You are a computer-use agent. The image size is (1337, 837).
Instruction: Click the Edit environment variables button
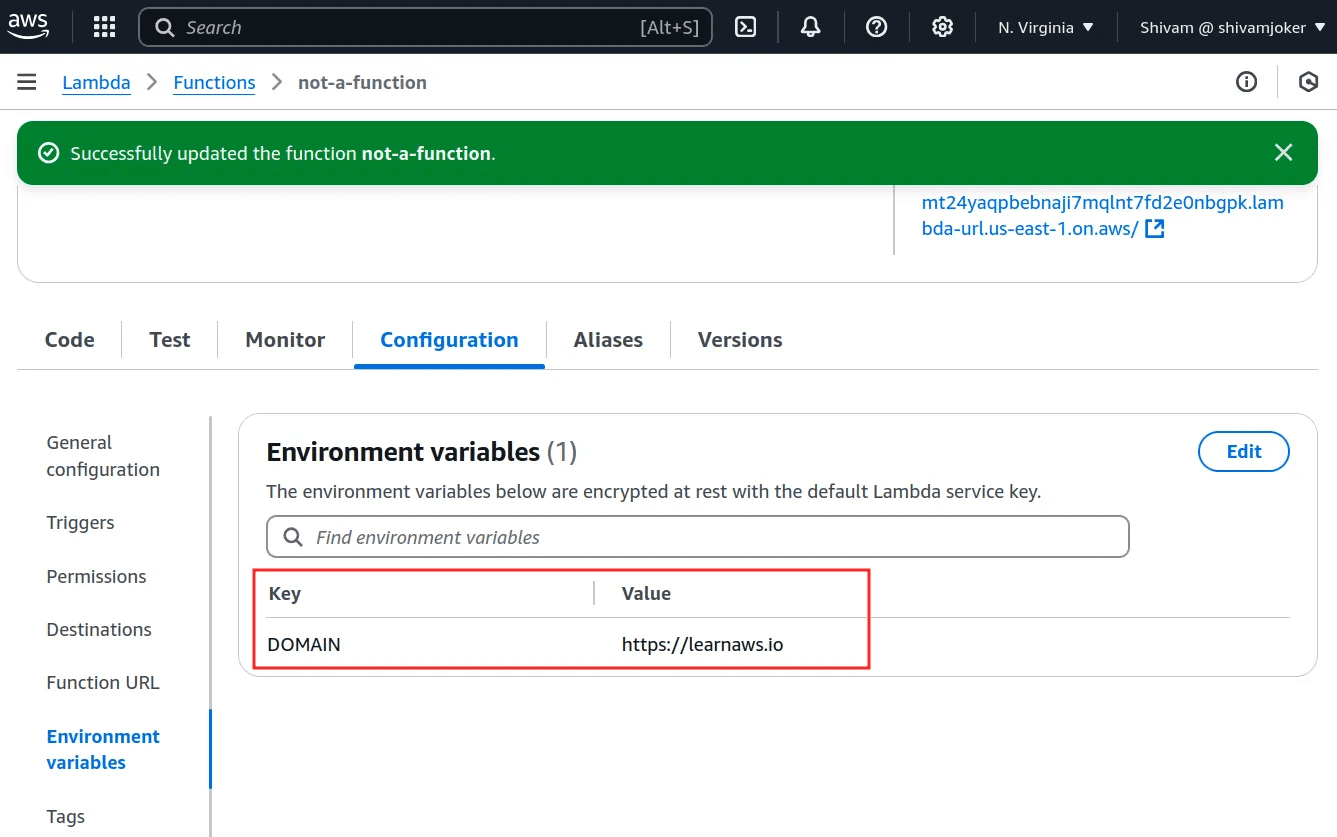1243,452
